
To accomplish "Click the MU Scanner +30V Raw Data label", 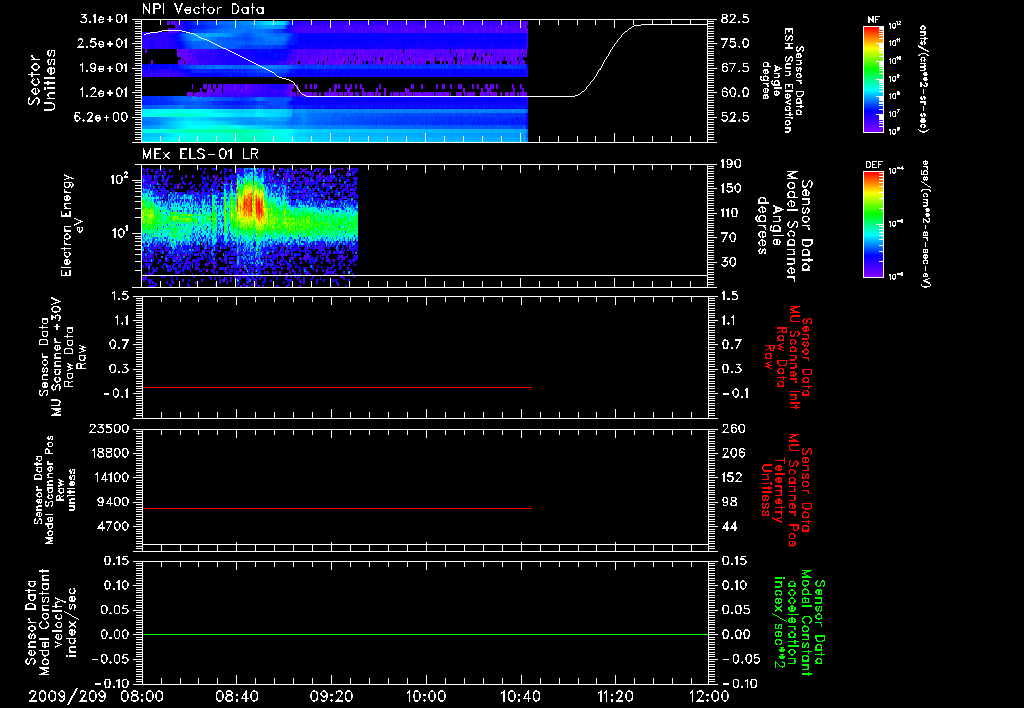I will pos(62,357).
